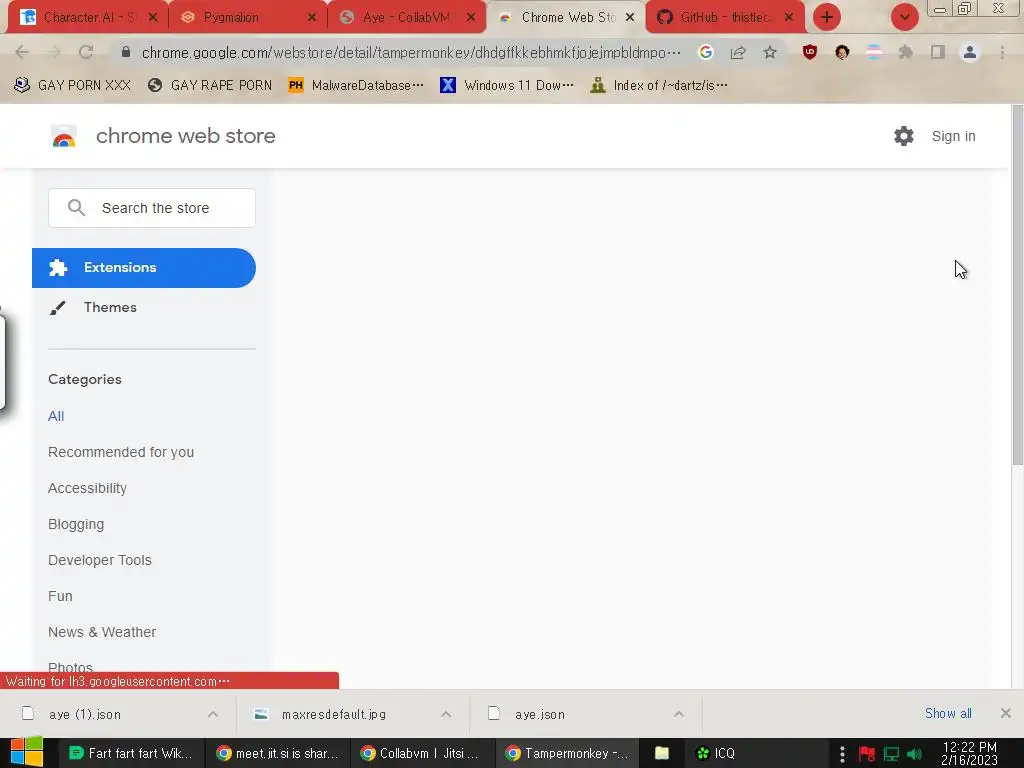Open the Extensions puzzle menu
Viewport: 1024px width, 768px height.
click(x=906, y=52)
